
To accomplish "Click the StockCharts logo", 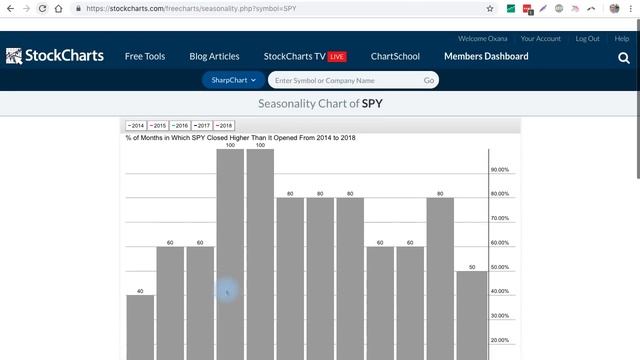I will 55,56.
